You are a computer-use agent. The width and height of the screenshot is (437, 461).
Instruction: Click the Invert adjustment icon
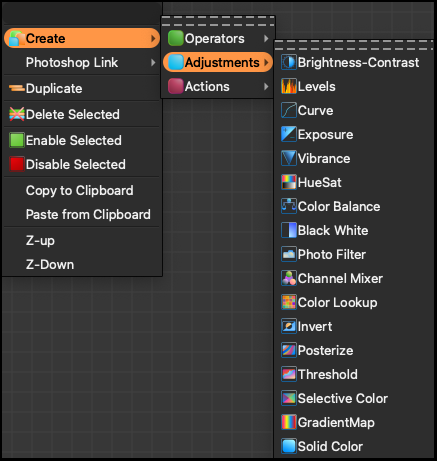click(289, 326)
